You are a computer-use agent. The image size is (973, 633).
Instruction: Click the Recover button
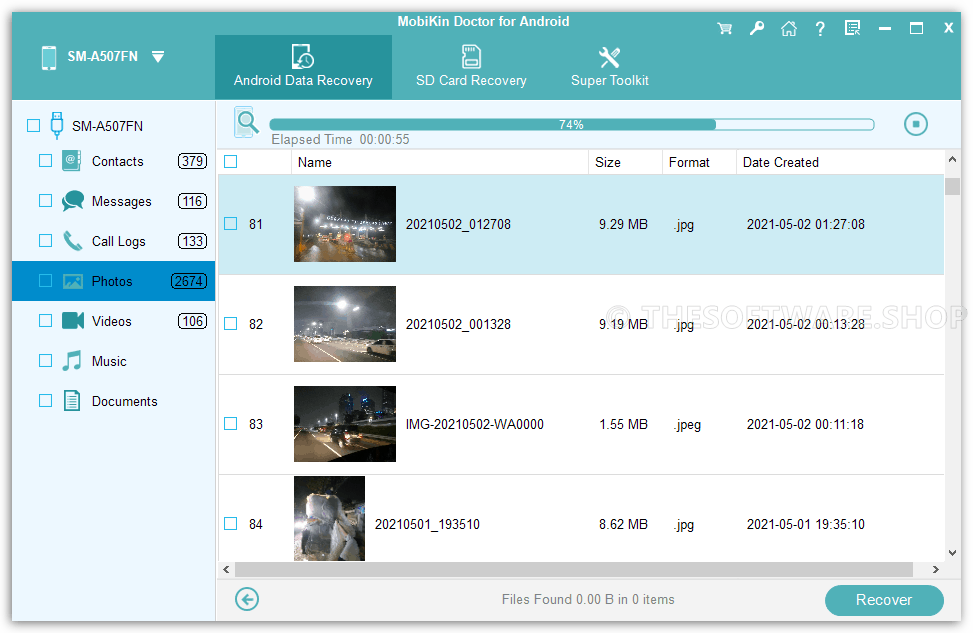(884, 600)
